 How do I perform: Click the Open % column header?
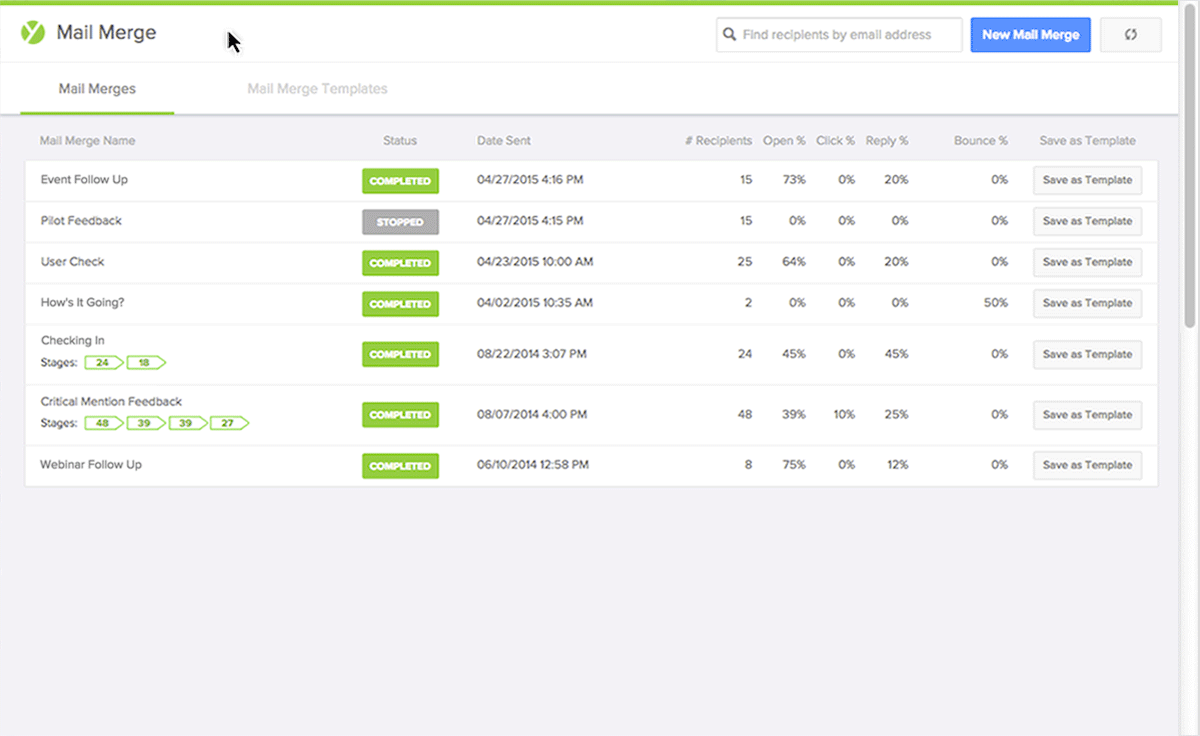(784, 141)
